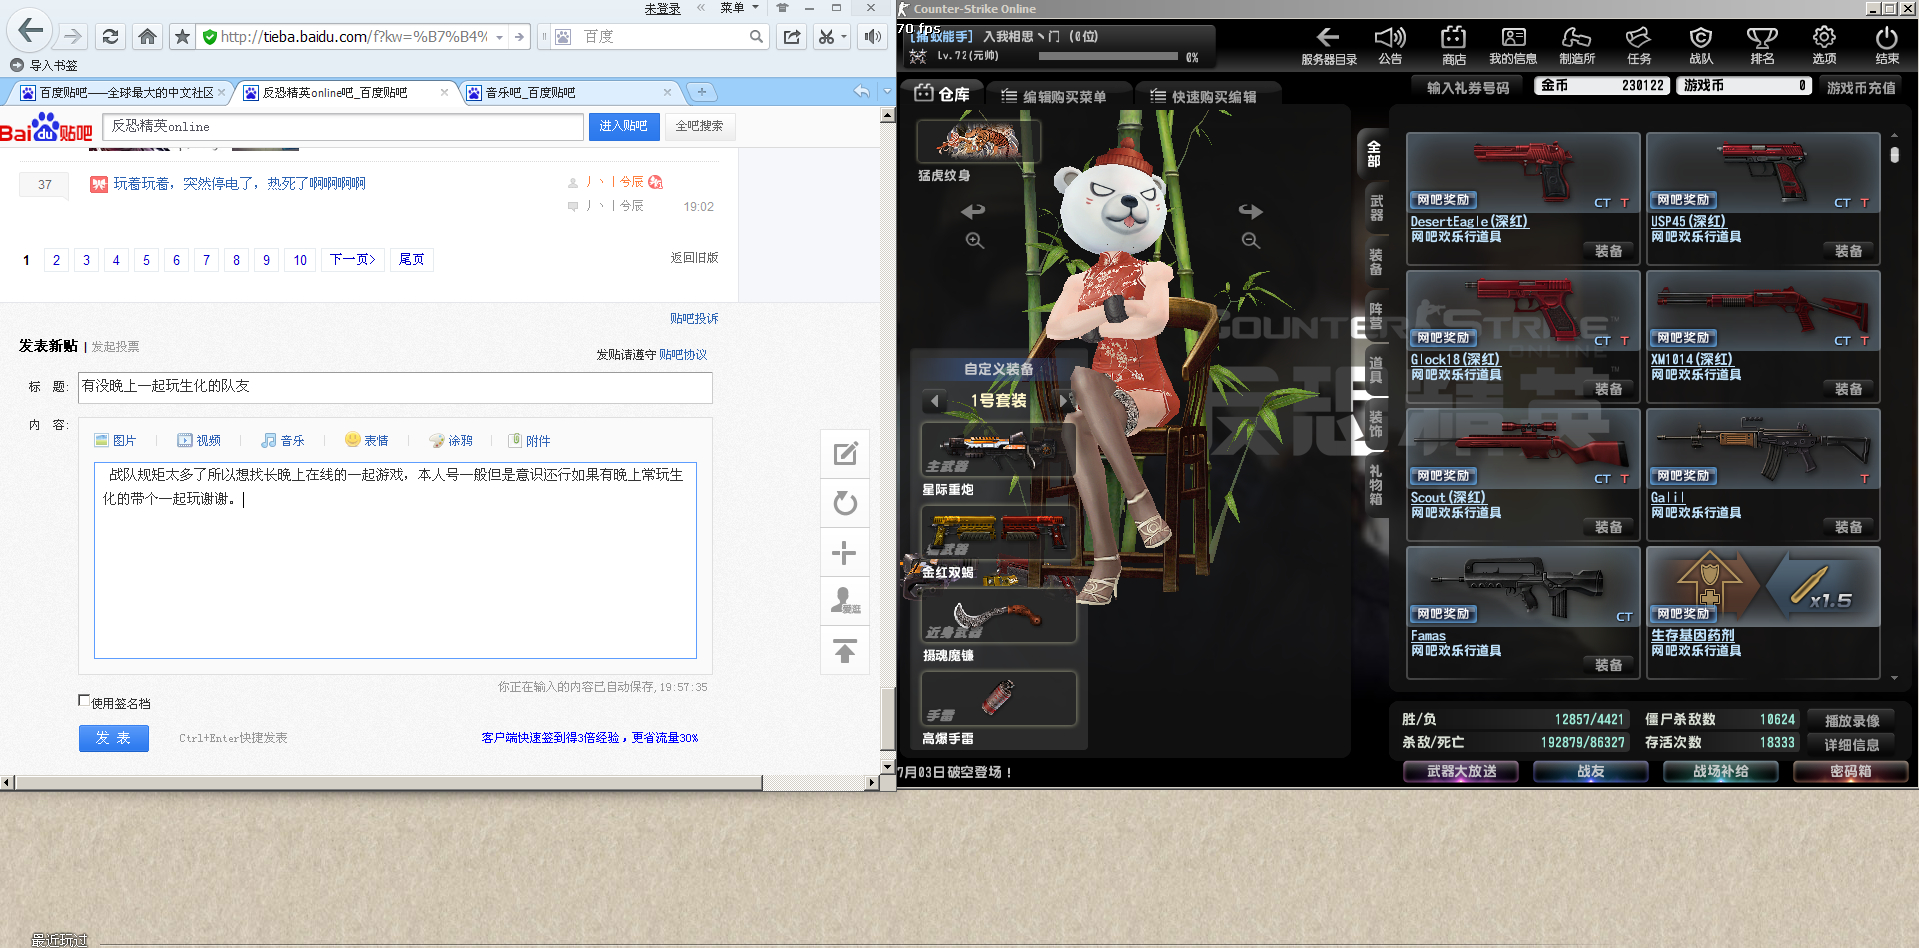The width and height of the screenshot is (1919, 948).
Task: Go to the browser home page
Action: [147, 37]
